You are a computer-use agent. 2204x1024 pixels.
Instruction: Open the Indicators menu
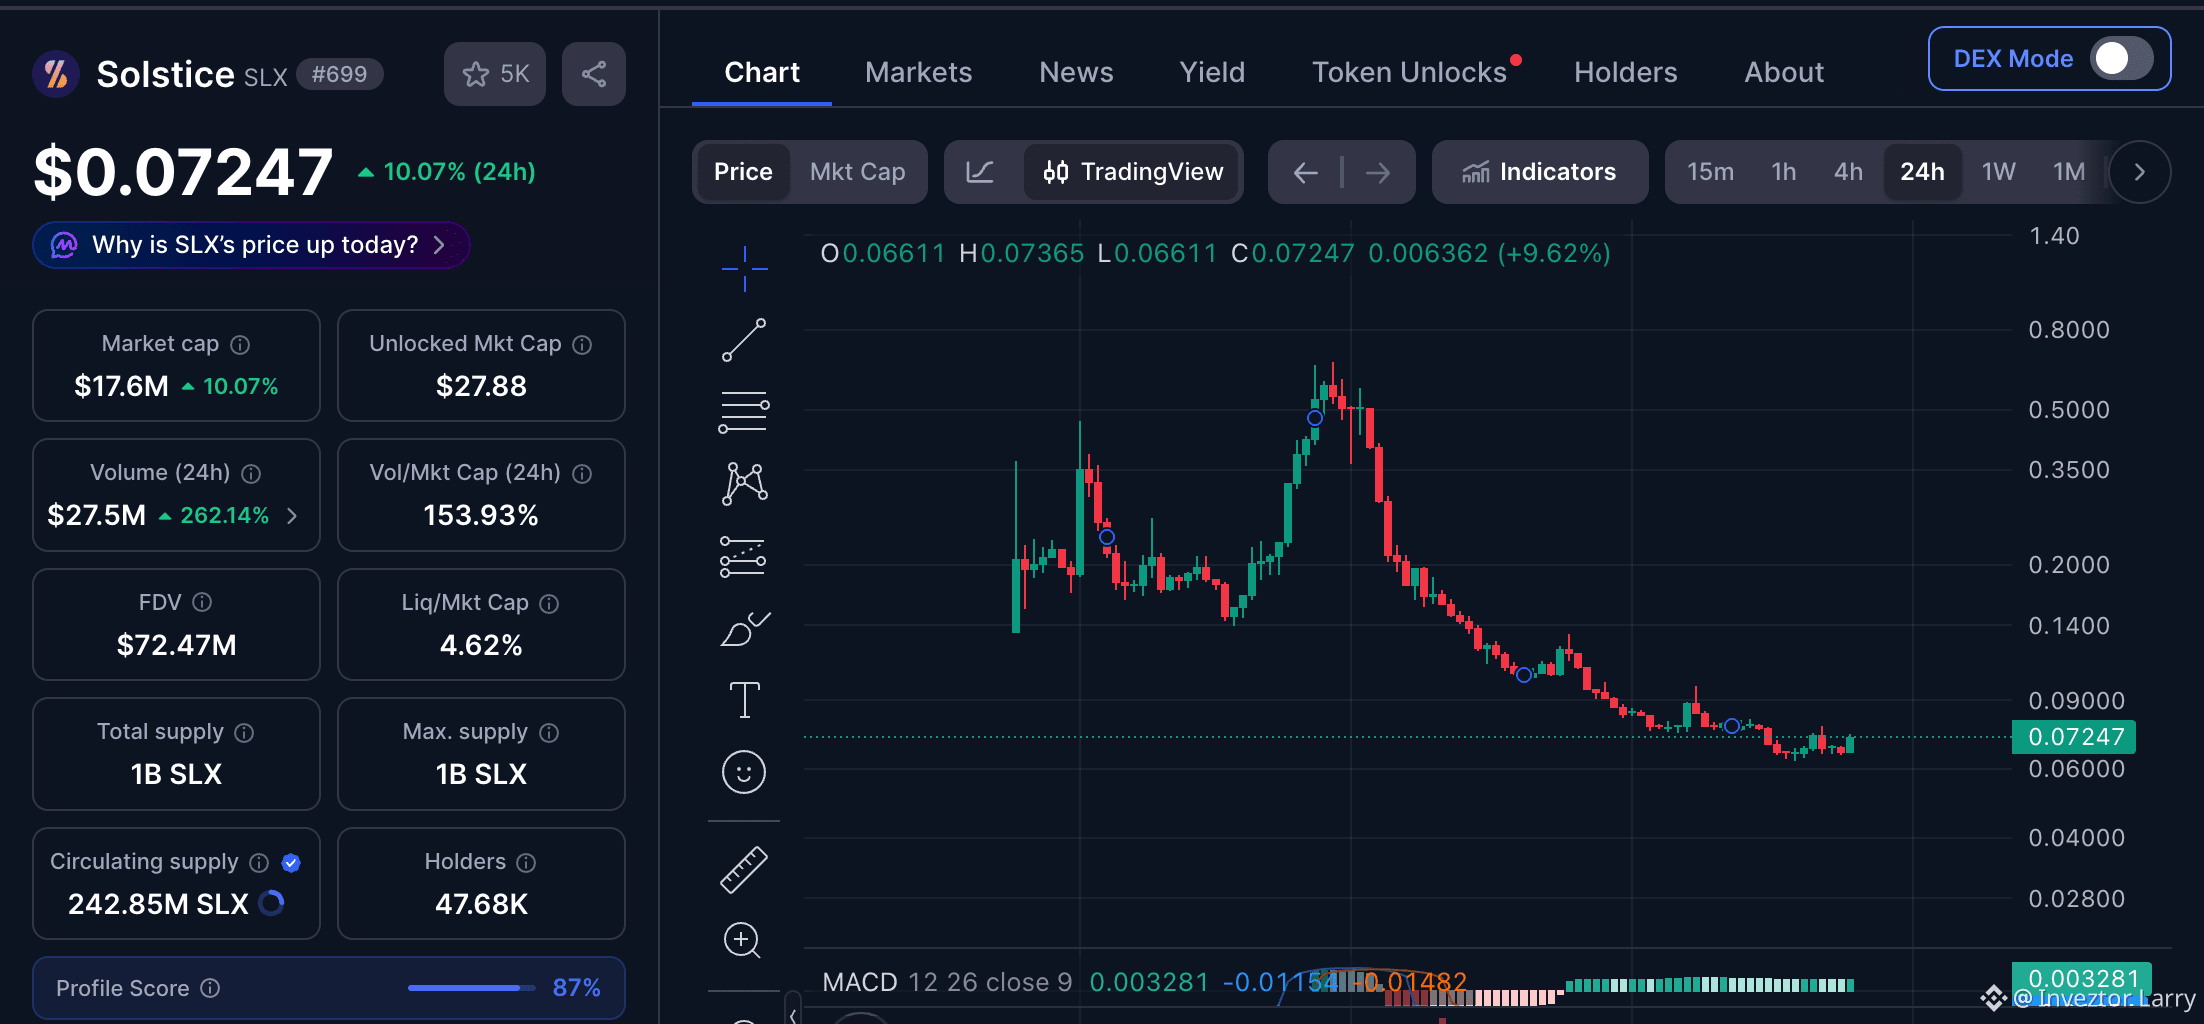(x=1540, y=172)
